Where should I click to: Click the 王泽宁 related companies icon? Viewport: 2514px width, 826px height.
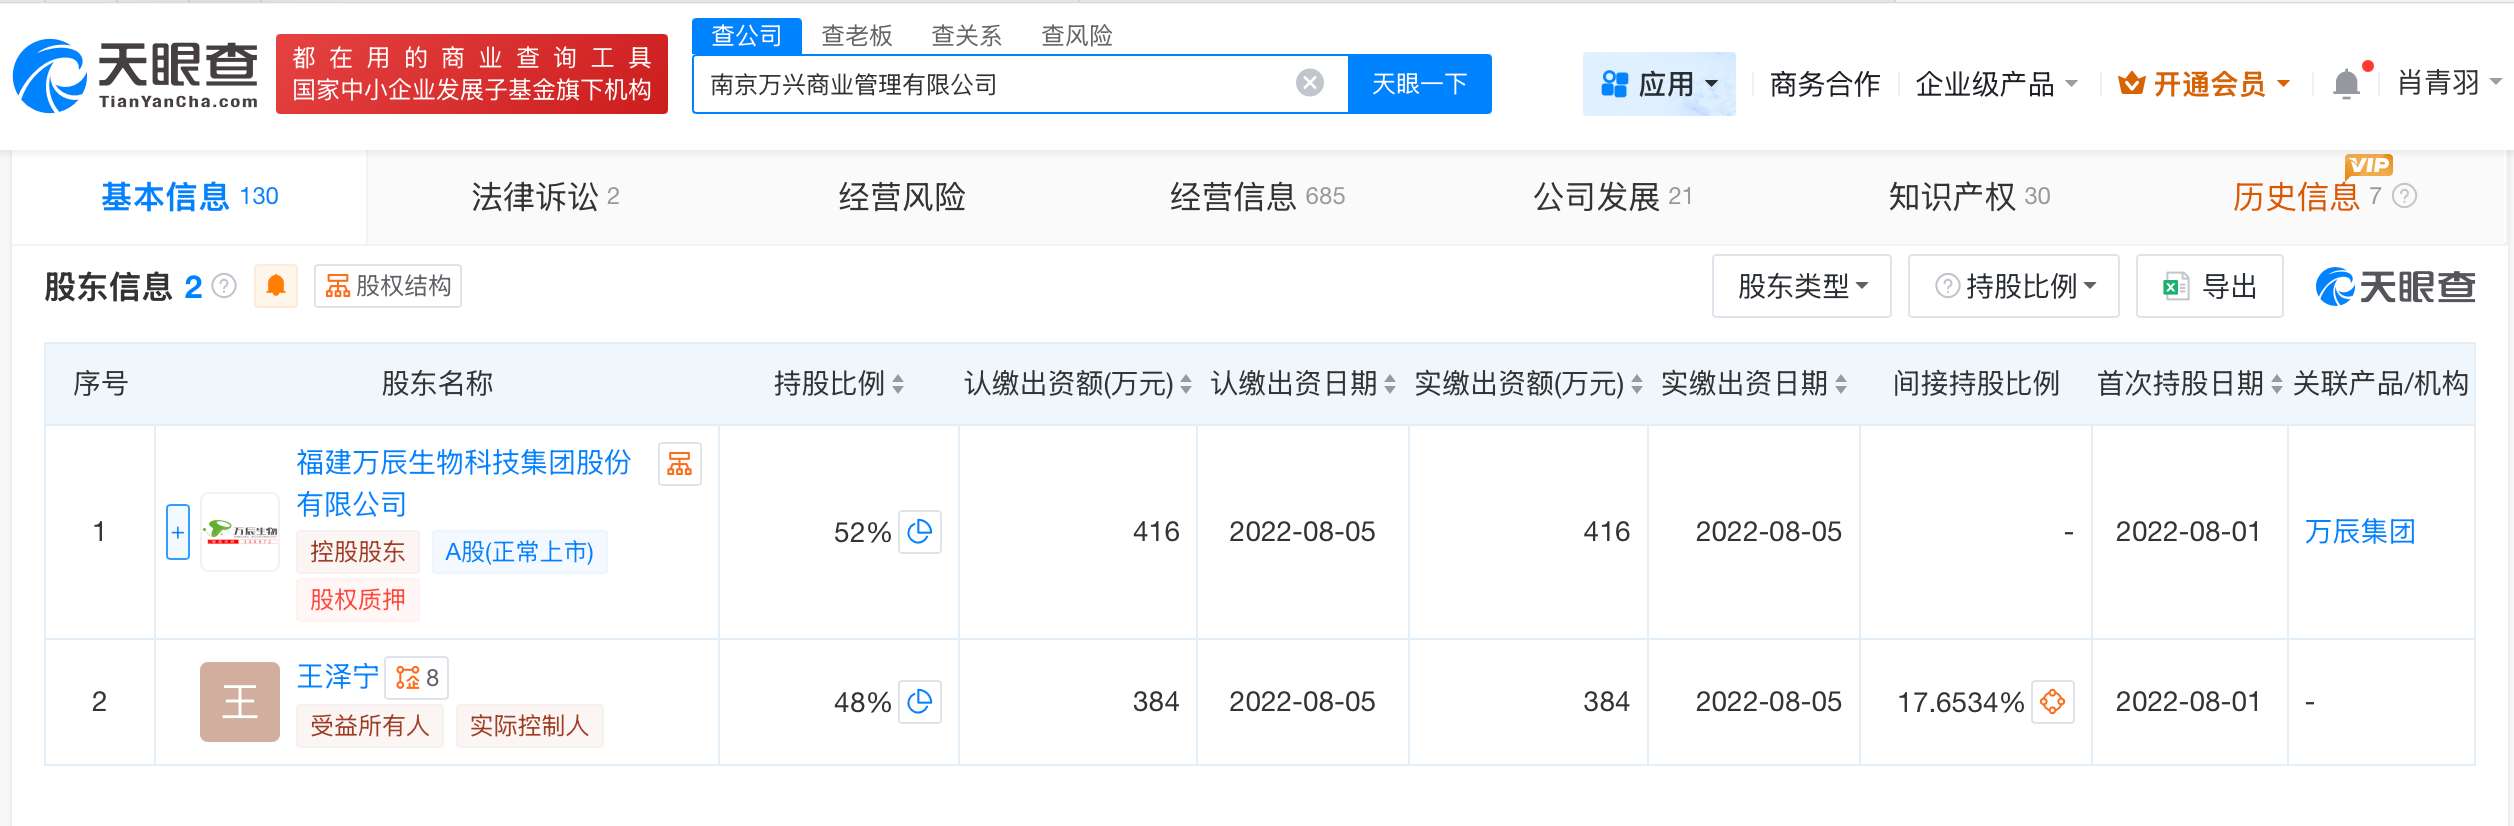pos(417,678)
